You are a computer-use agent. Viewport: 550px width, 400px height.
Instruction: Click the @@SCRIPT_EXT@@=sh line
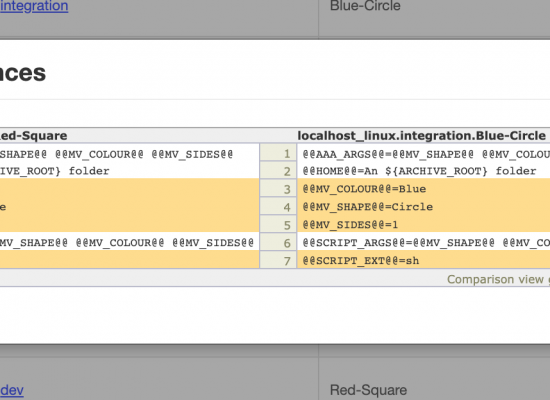point(361,260)
